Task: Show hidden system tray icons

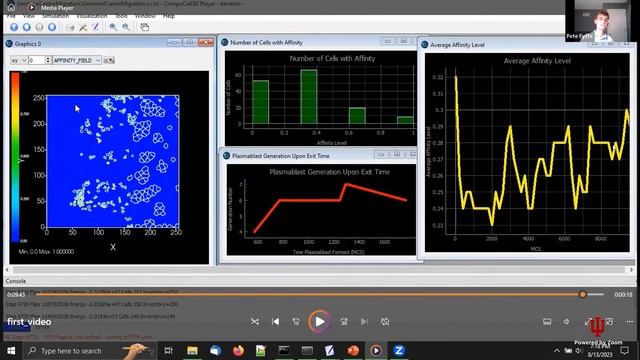Action: (x=557, y=351)
